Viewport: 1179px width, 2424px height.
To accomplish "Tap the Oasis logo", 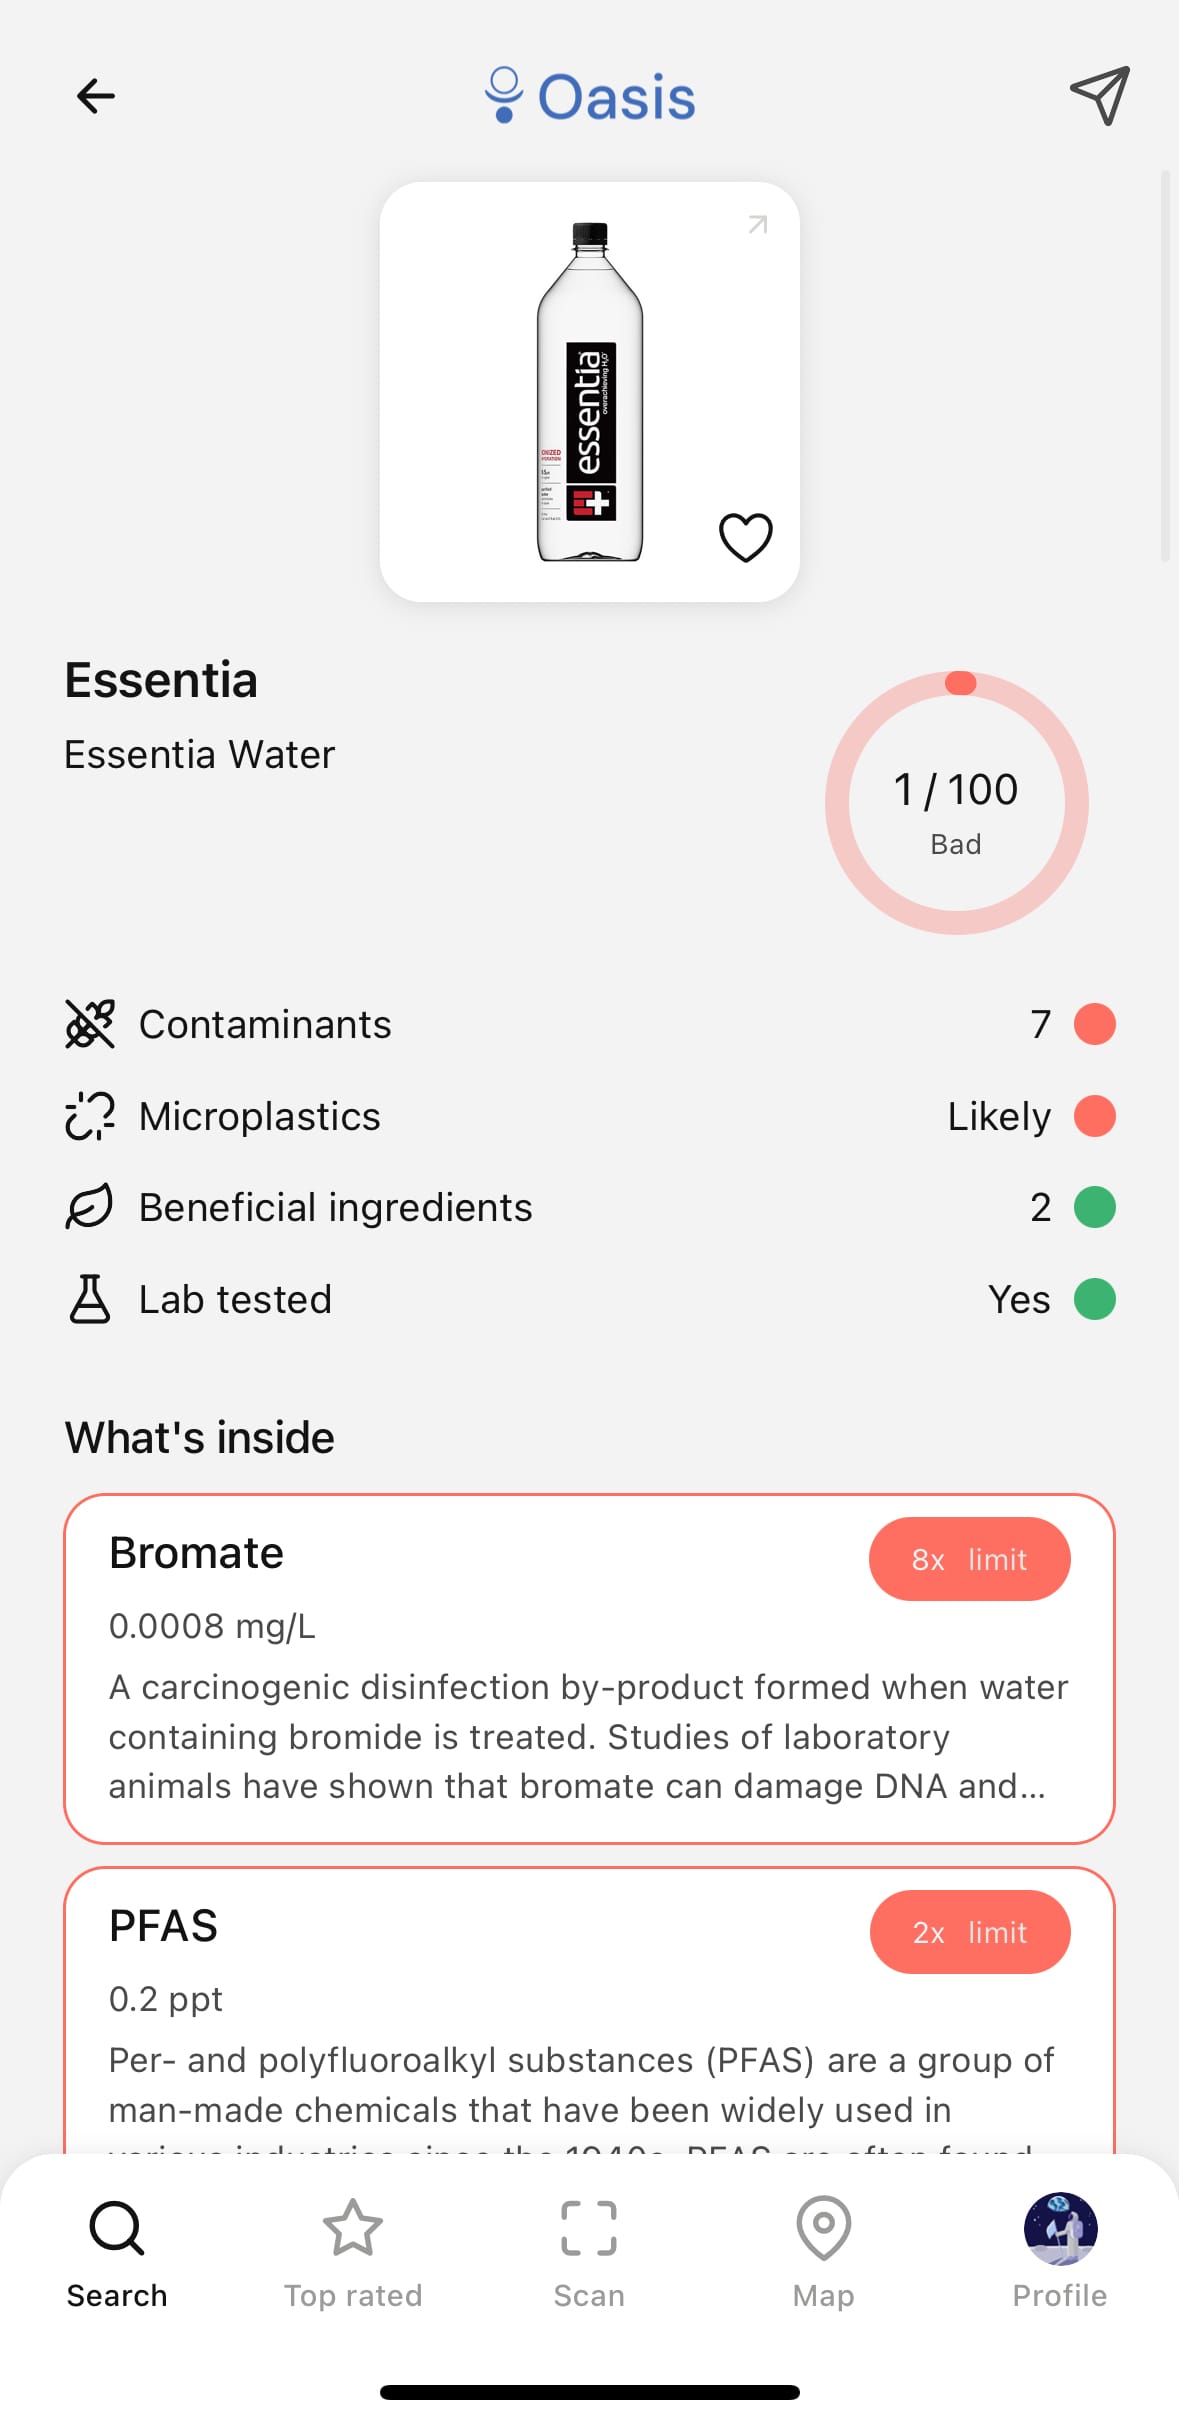I will coord(590,97).
